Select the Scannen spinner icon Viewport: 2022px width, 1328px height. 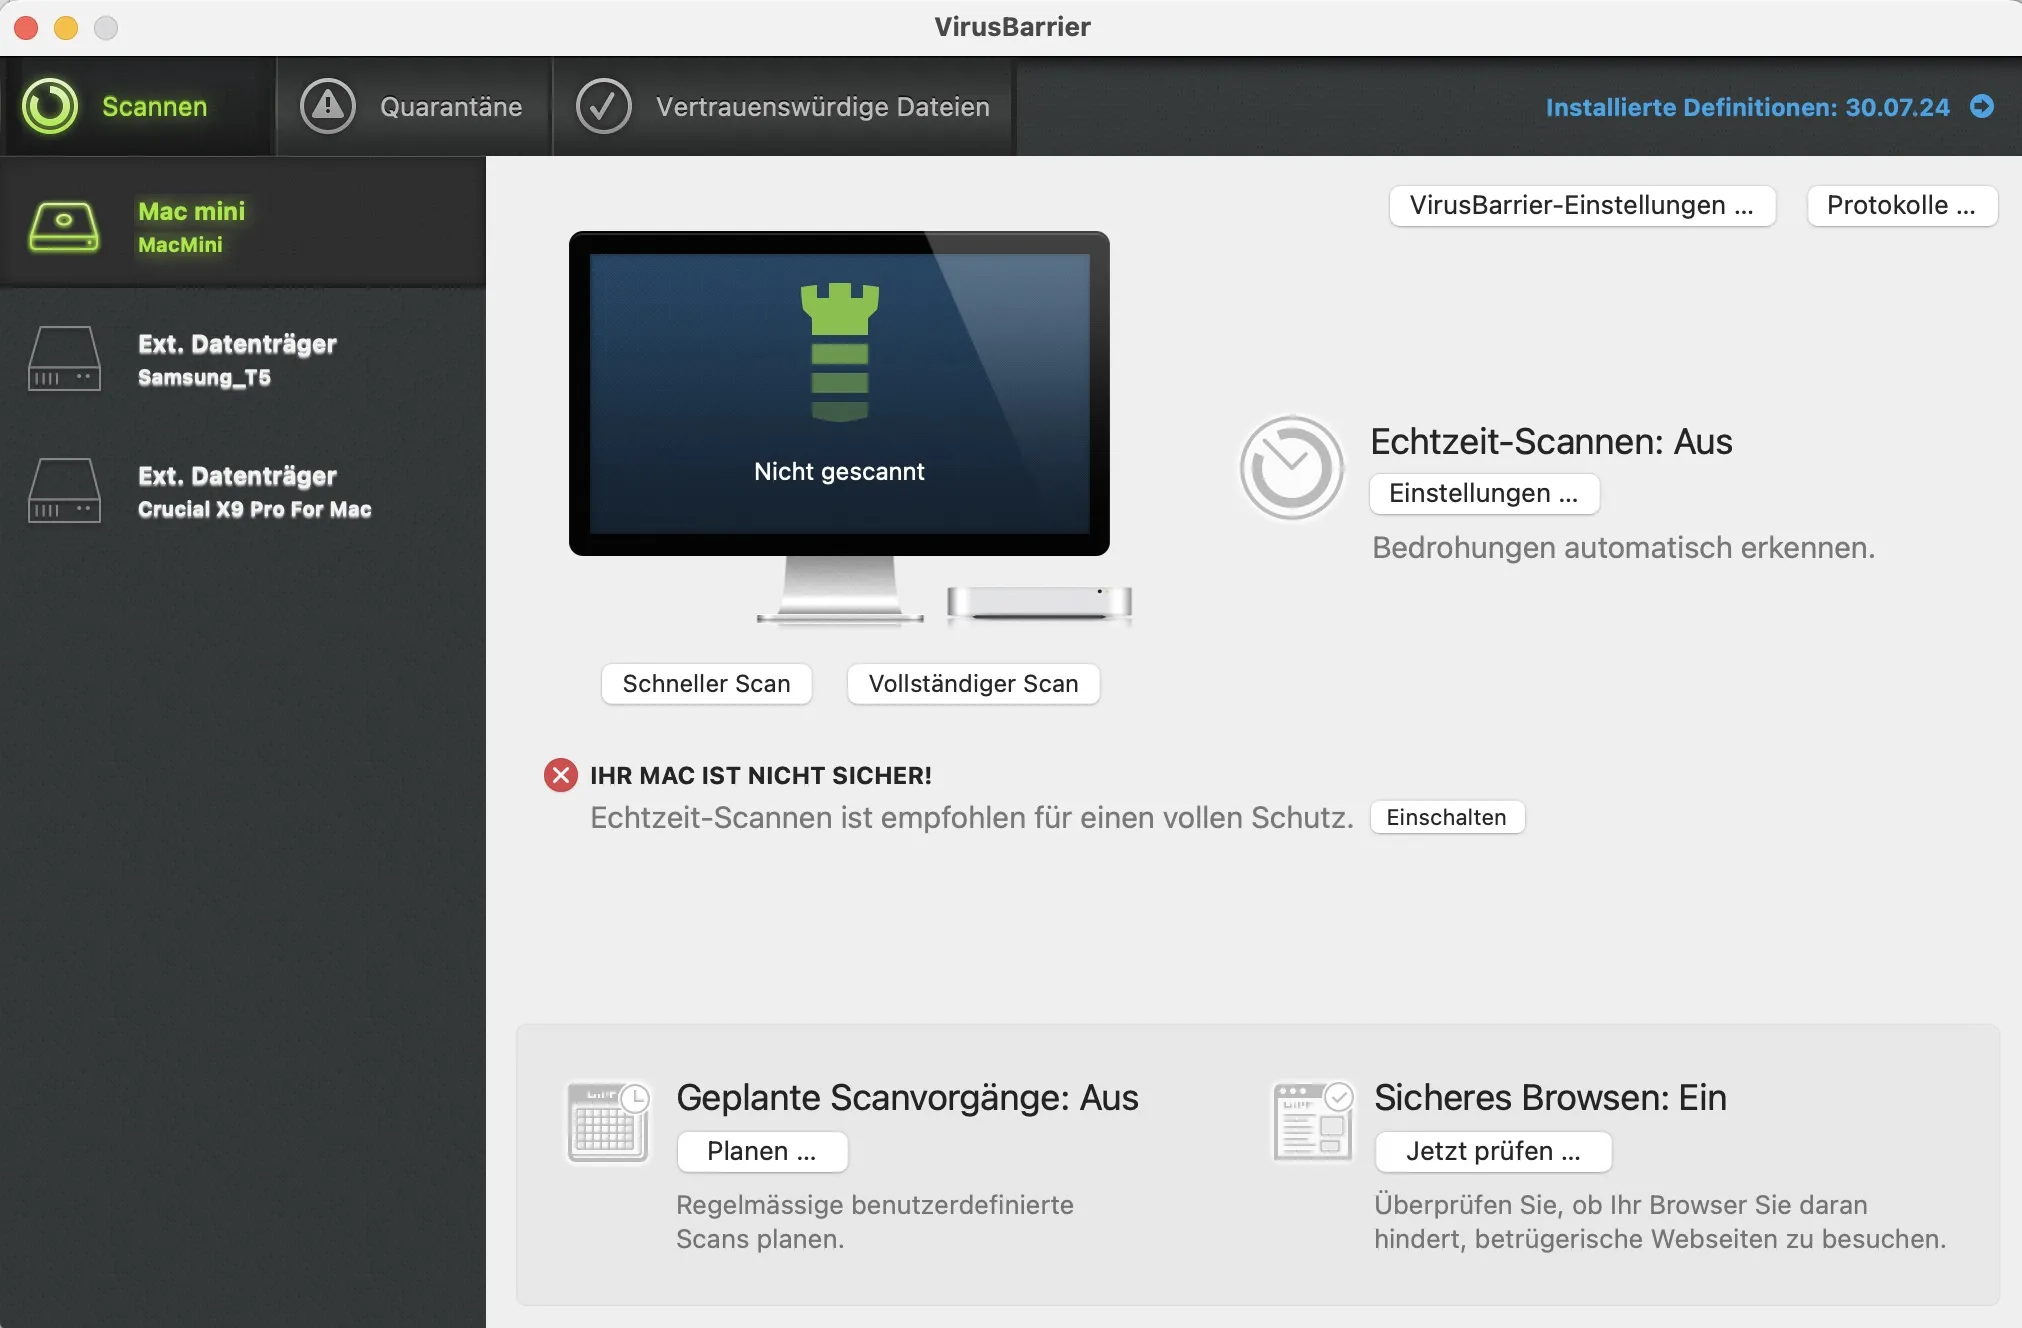coord(52,106)
